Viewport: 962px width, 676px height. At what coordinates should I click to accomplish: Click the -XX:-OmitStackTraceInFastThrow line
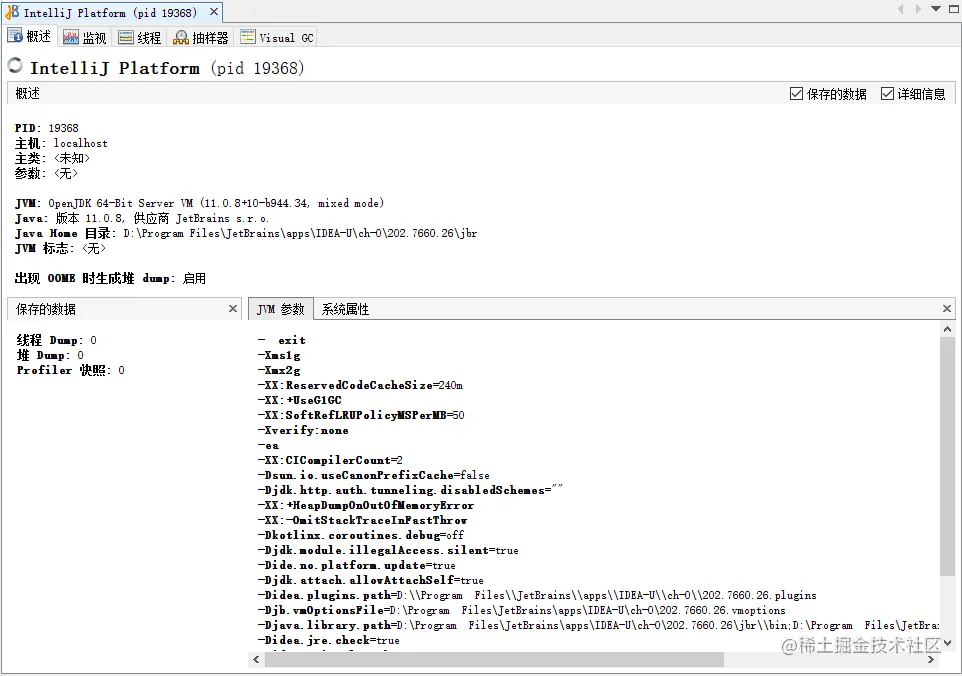tap(363, 520)
